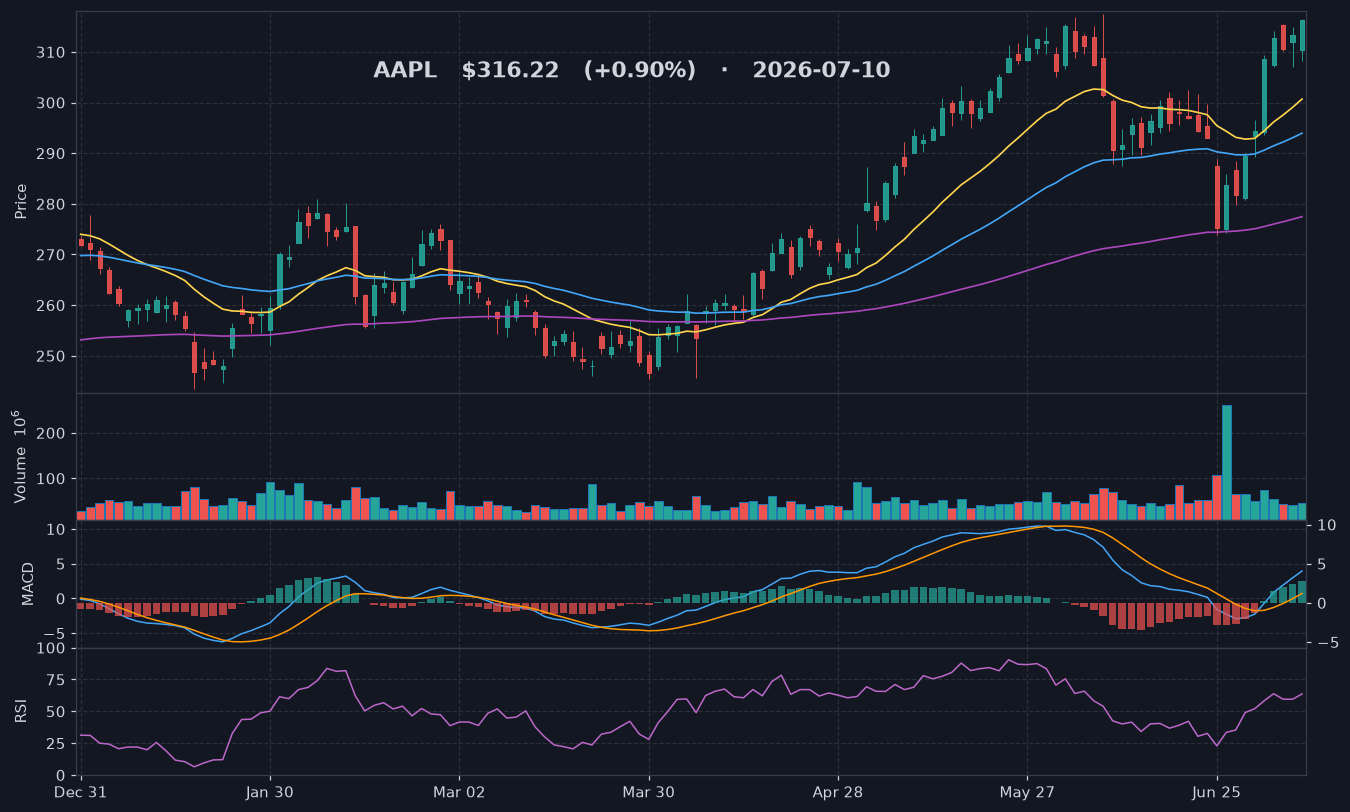Click the AAPL ticker symbol in the title
This screenshot has height=812, width=1350.
[x=405, y=71]
